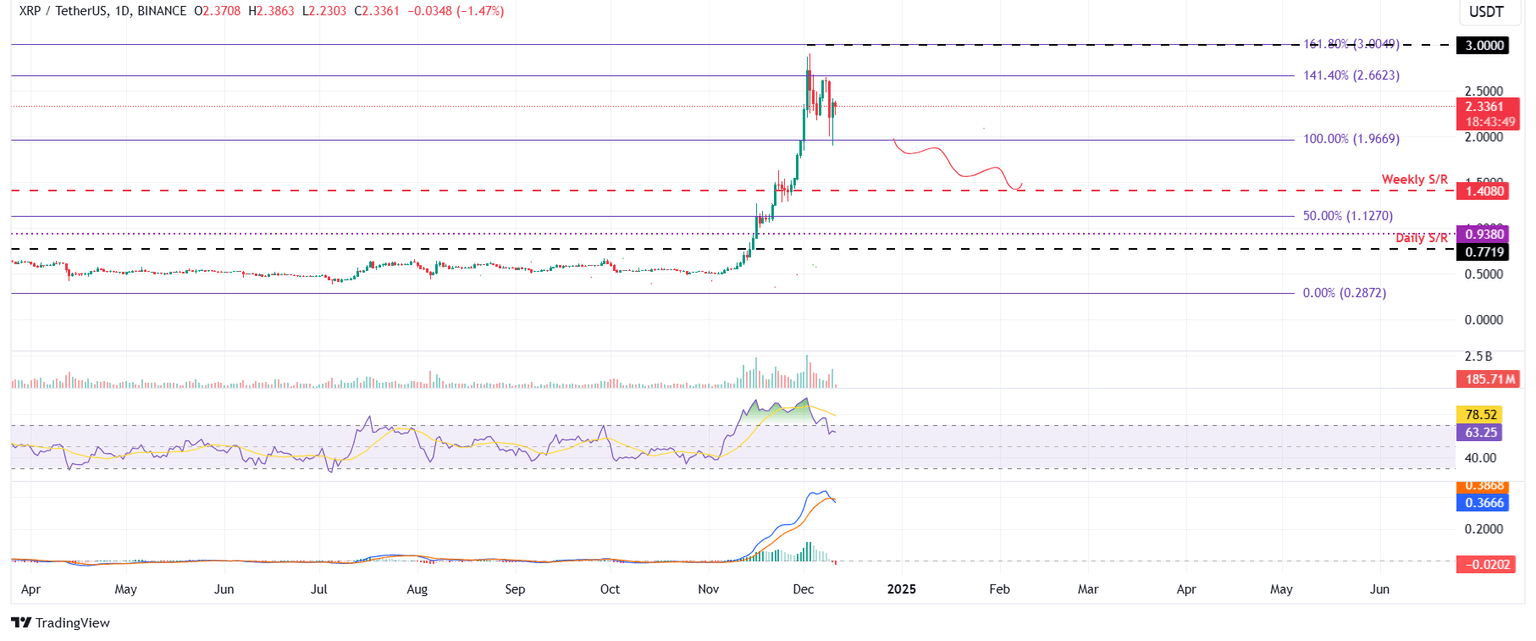
Task: Click the USDT currency button
Action: point(1487,12)
